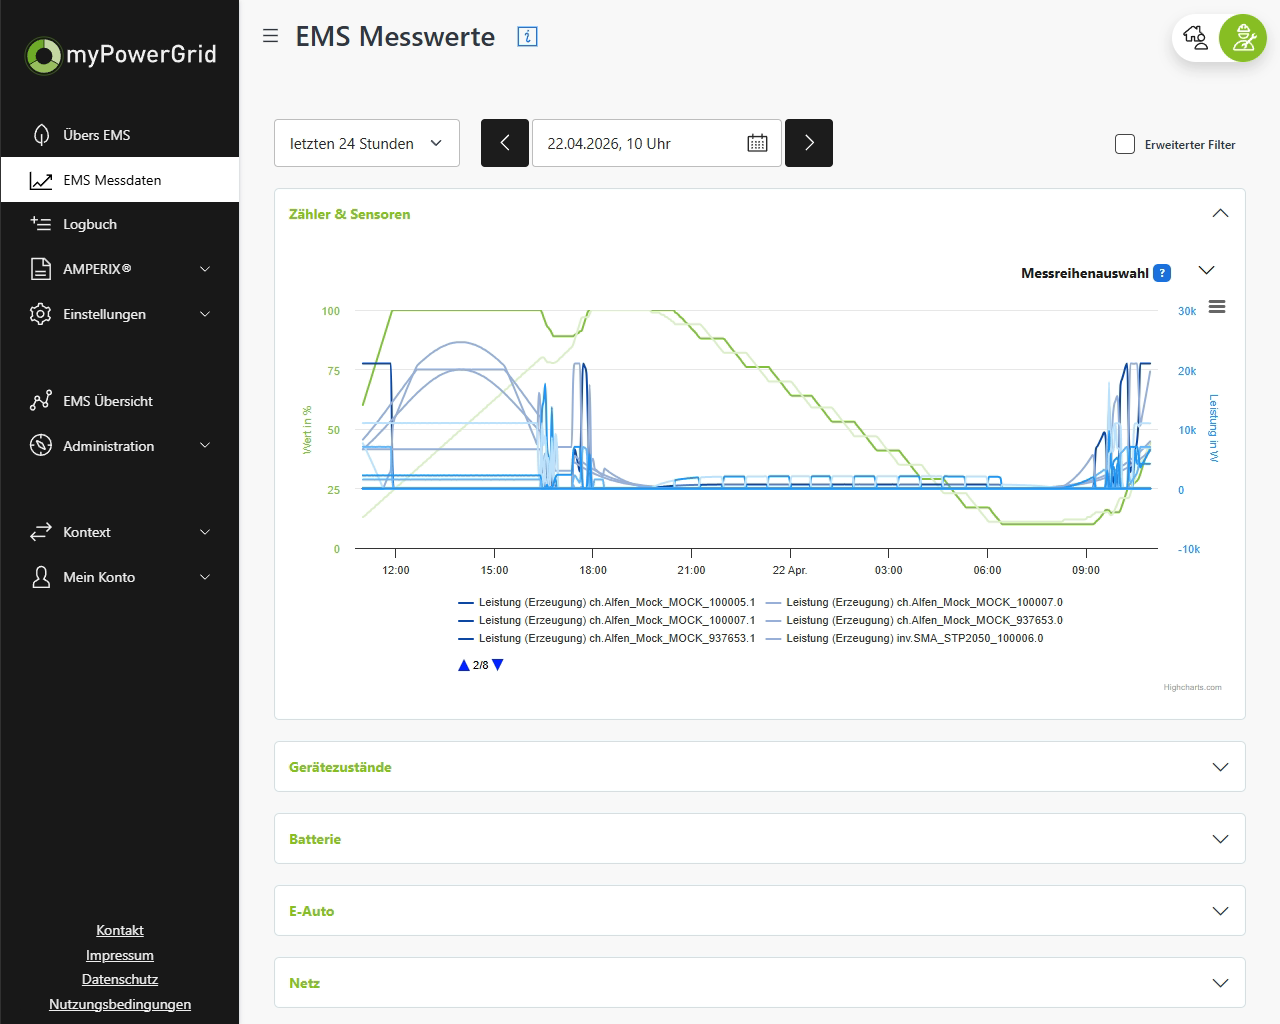Expand the AMPERIX submenu chevron

tap(205, 269)
